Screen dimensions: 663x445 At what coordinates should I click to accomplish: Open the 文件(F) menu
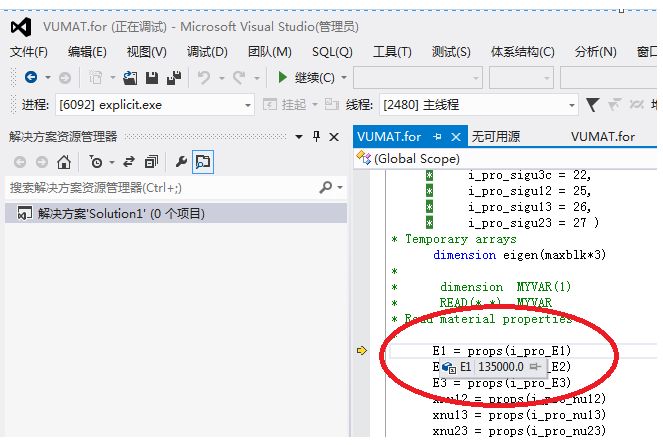point(29,52)
